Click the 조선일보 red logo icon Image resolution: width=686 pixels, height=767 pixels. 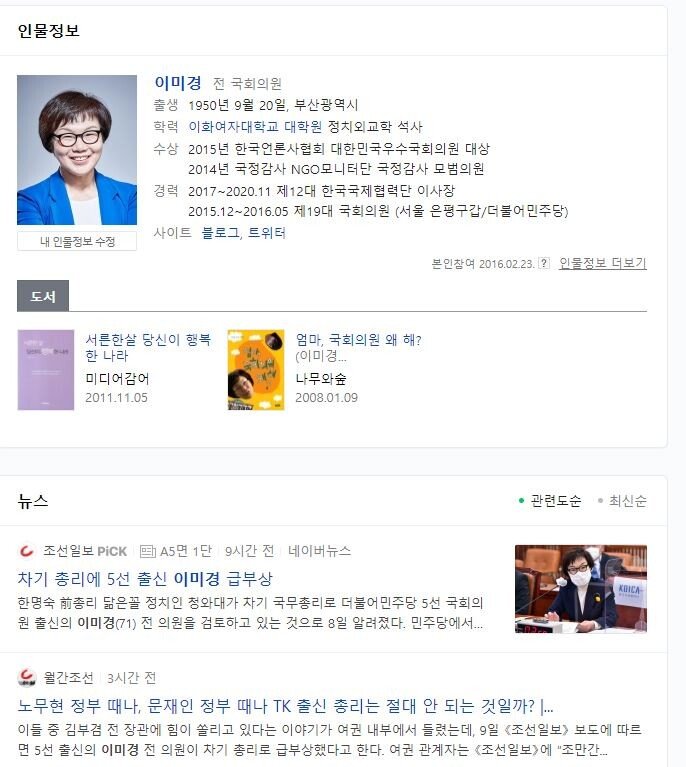coord(26,551)
